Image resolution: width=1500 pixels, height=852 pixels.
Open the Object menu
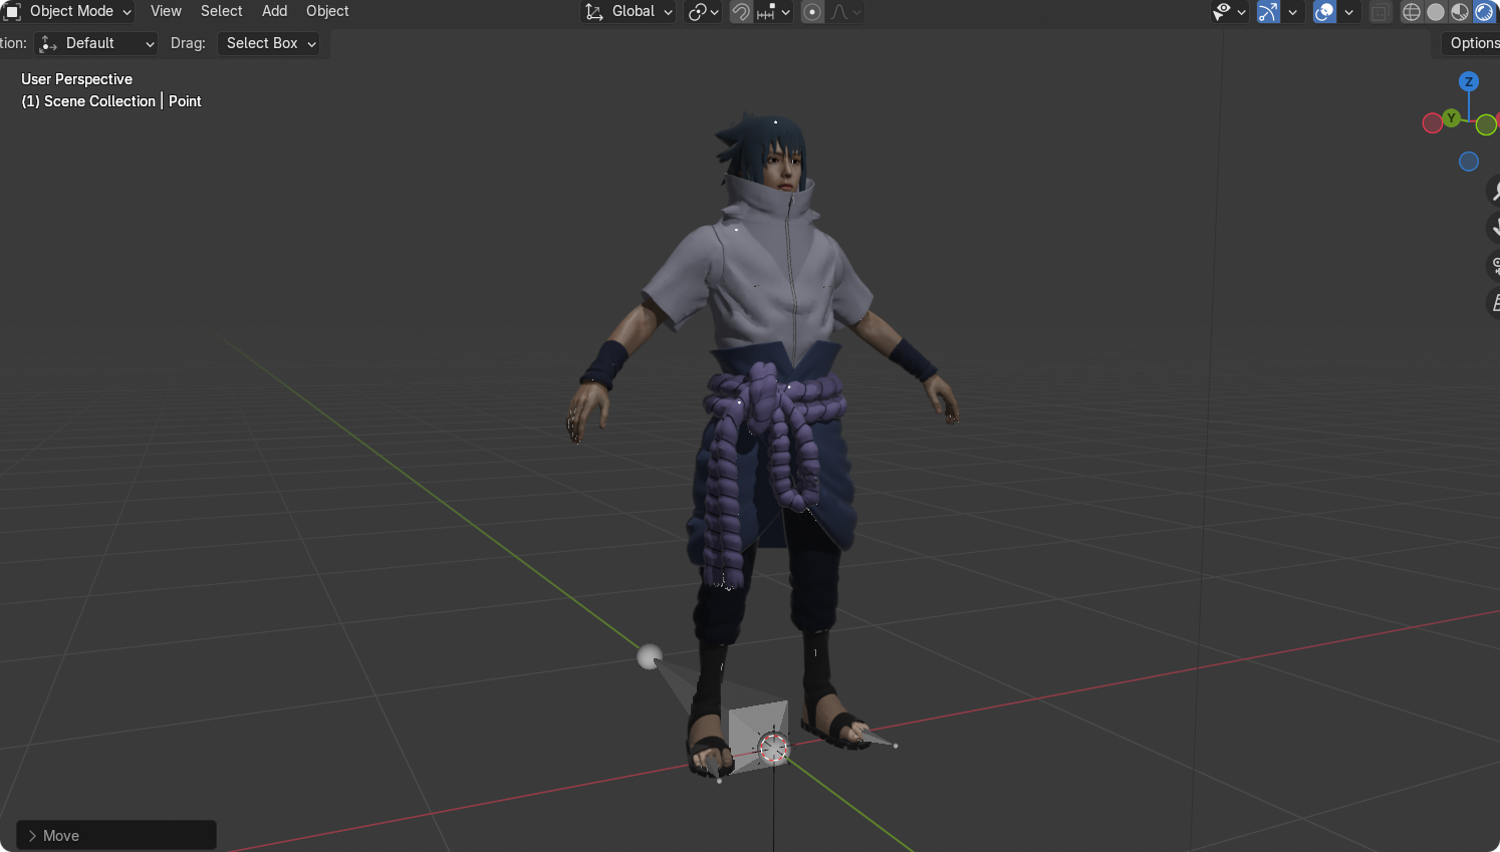click(x=327, y=11)
